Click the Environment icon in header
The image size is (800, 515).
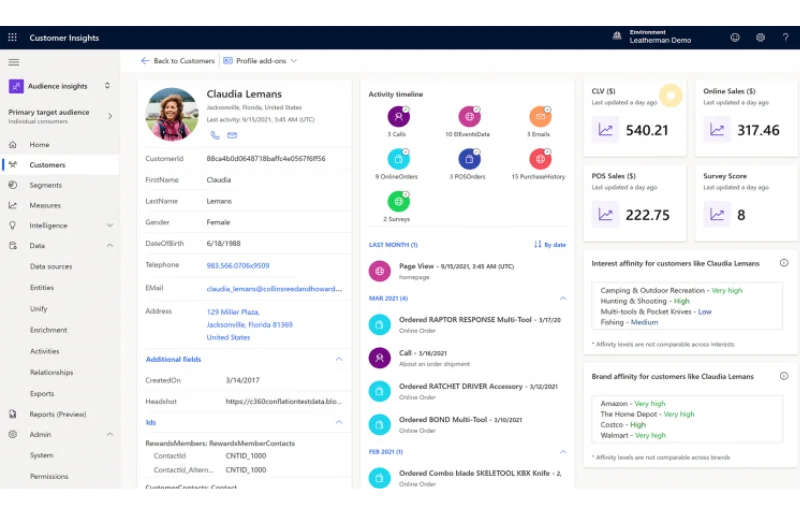[x=617, y=36]
